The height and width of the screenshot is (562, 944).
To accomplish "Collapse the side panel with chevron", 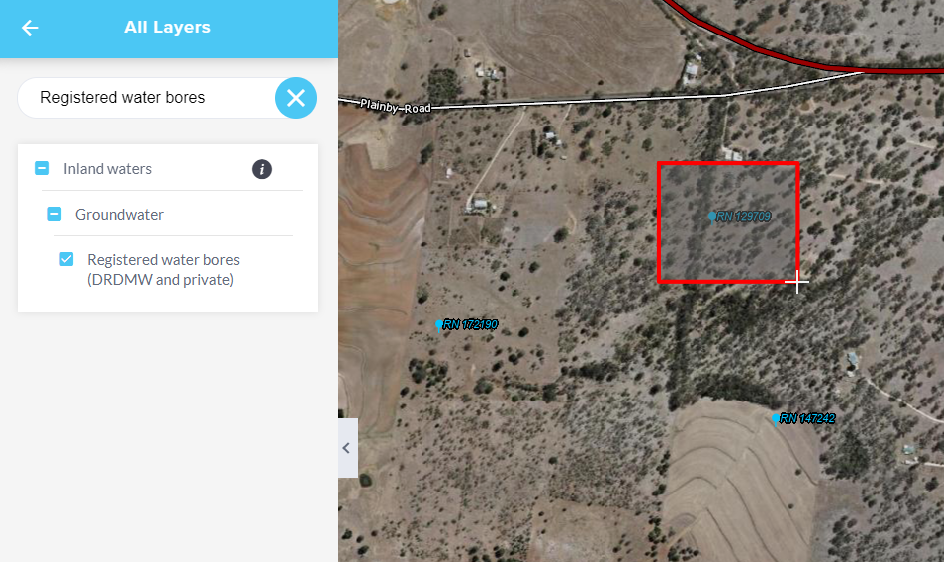I will coord(347,448).
